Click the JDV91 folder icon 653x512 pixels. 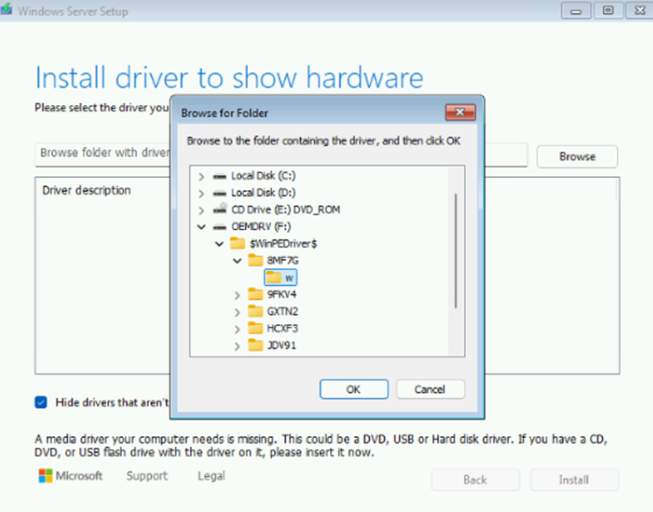pos(255,345)
